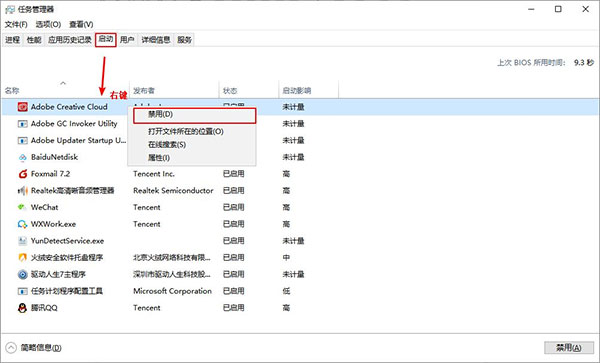This screenshot has width=600, height=363.
Task: Click 已启用 status in WeChat row
Action: (233, 207)
